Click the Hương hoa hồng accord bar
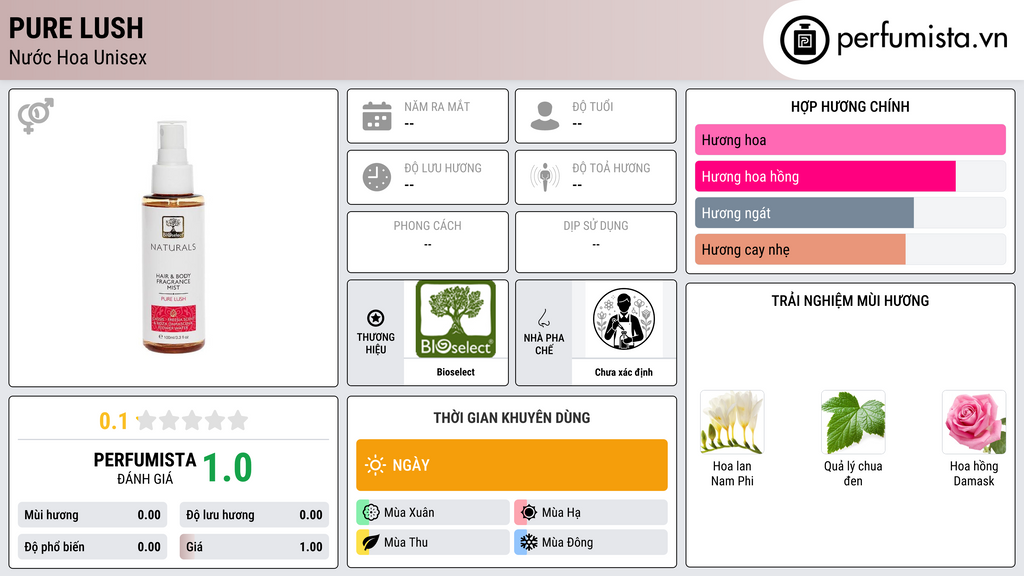Viewport: 1024px width, 576px height. 850,176
